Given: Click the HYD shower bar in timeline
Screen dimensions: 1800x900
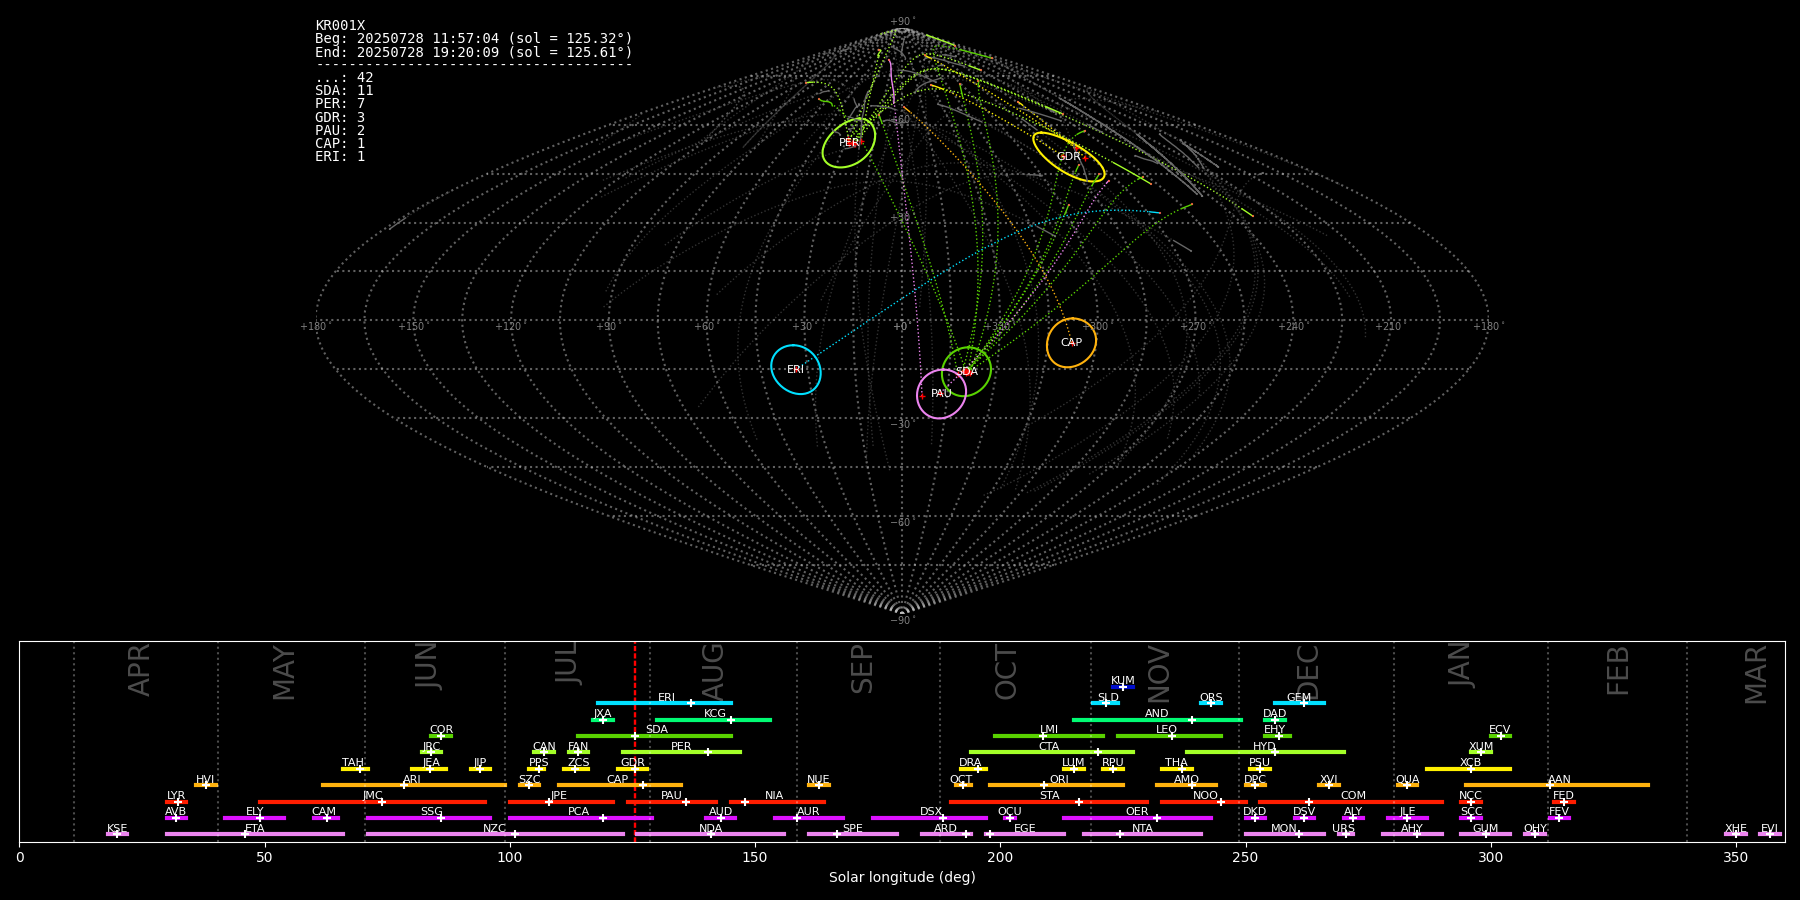Looking at the screenshot, I should [1265, 752].
